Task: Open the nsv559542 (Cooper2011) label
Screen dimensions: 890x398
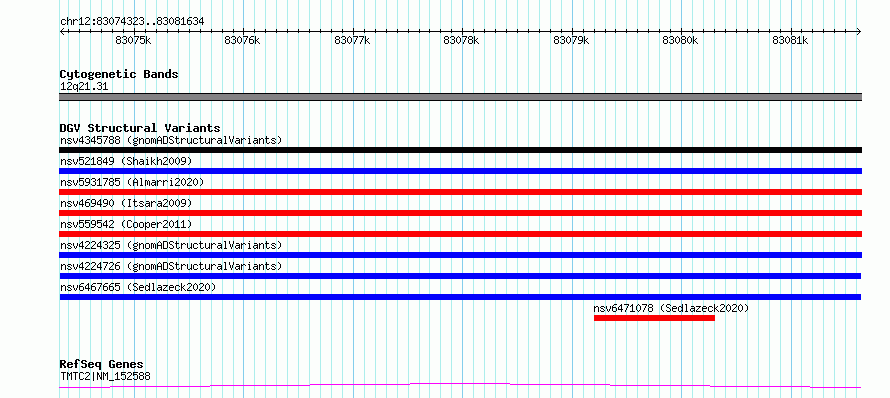Action: pos(126,224)
